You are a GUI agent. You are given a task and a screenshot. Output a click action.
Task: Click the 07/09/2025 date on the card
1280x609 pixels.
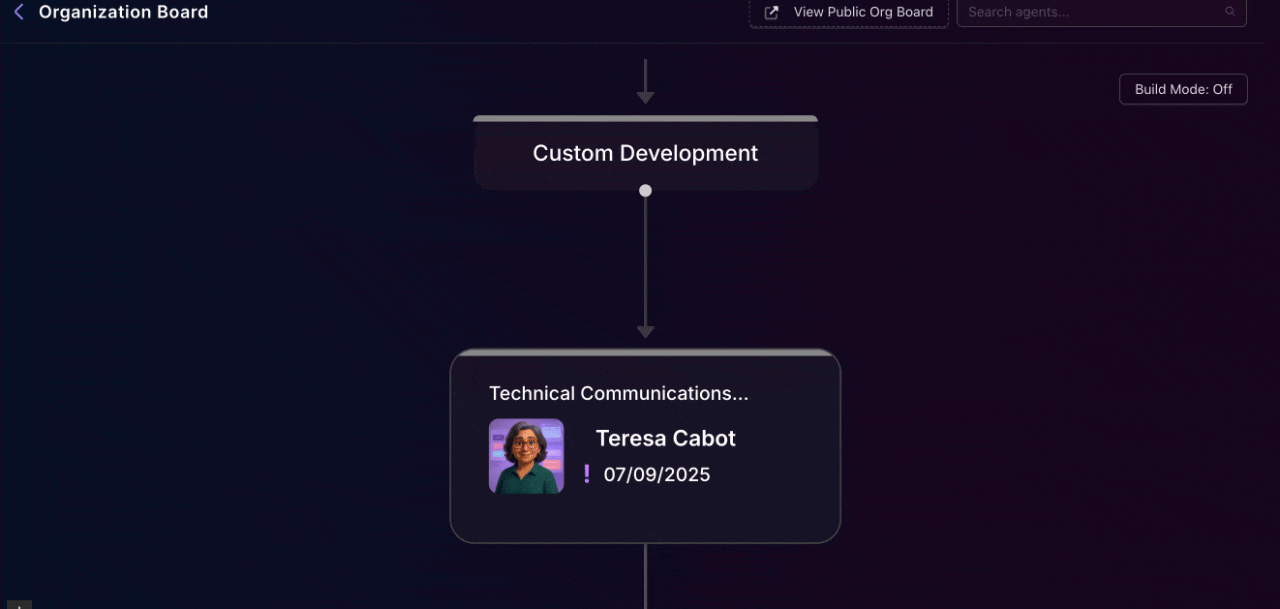pos(656,475)
